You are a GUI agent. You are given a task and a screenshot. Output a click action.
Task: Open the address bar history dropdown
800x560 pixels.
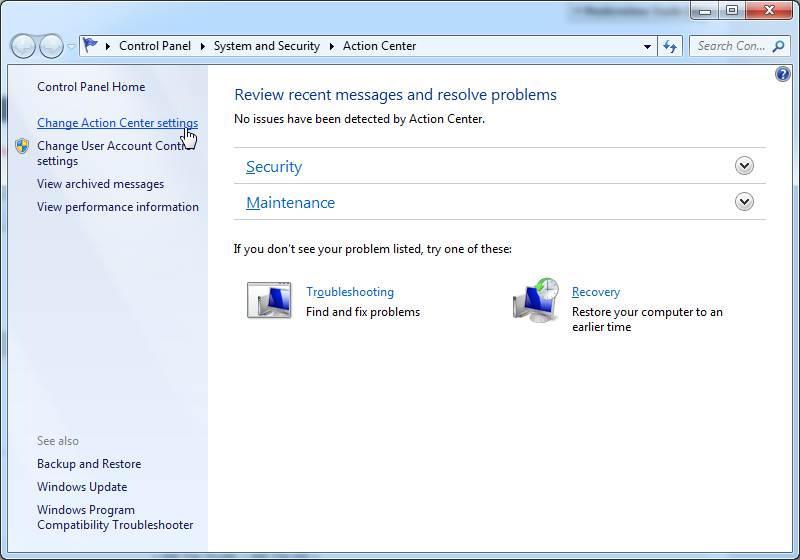point(647,46)
